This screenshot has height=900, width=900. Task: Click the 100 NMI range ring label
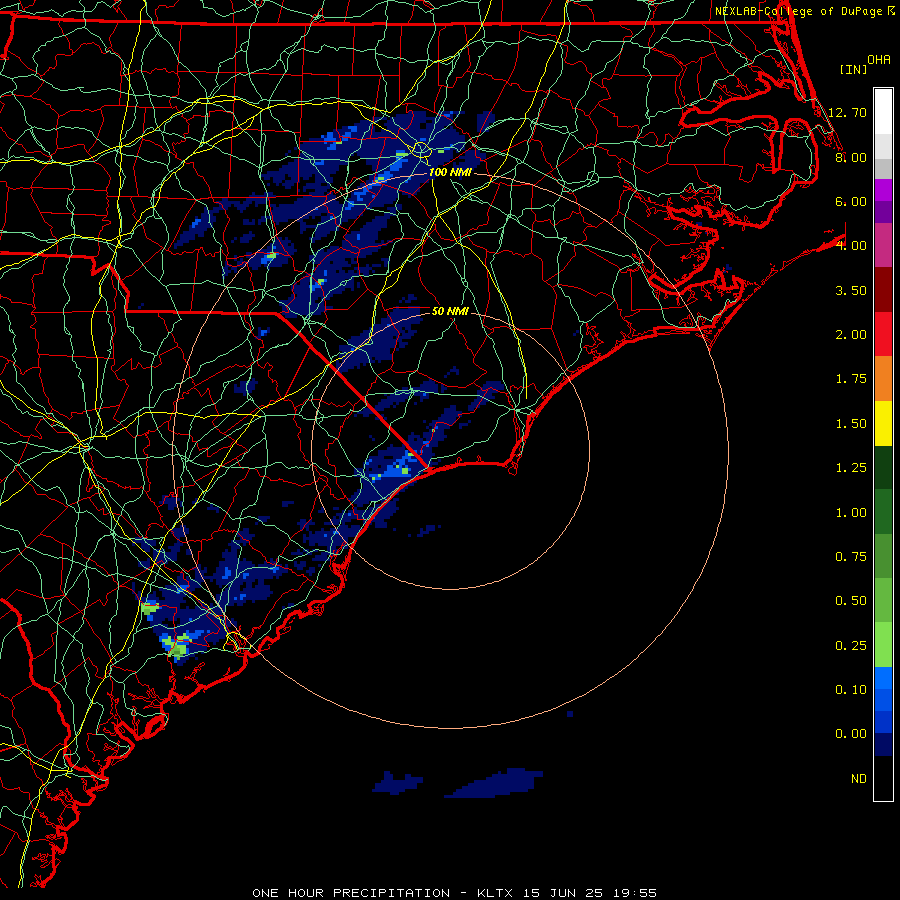[450, 172]
